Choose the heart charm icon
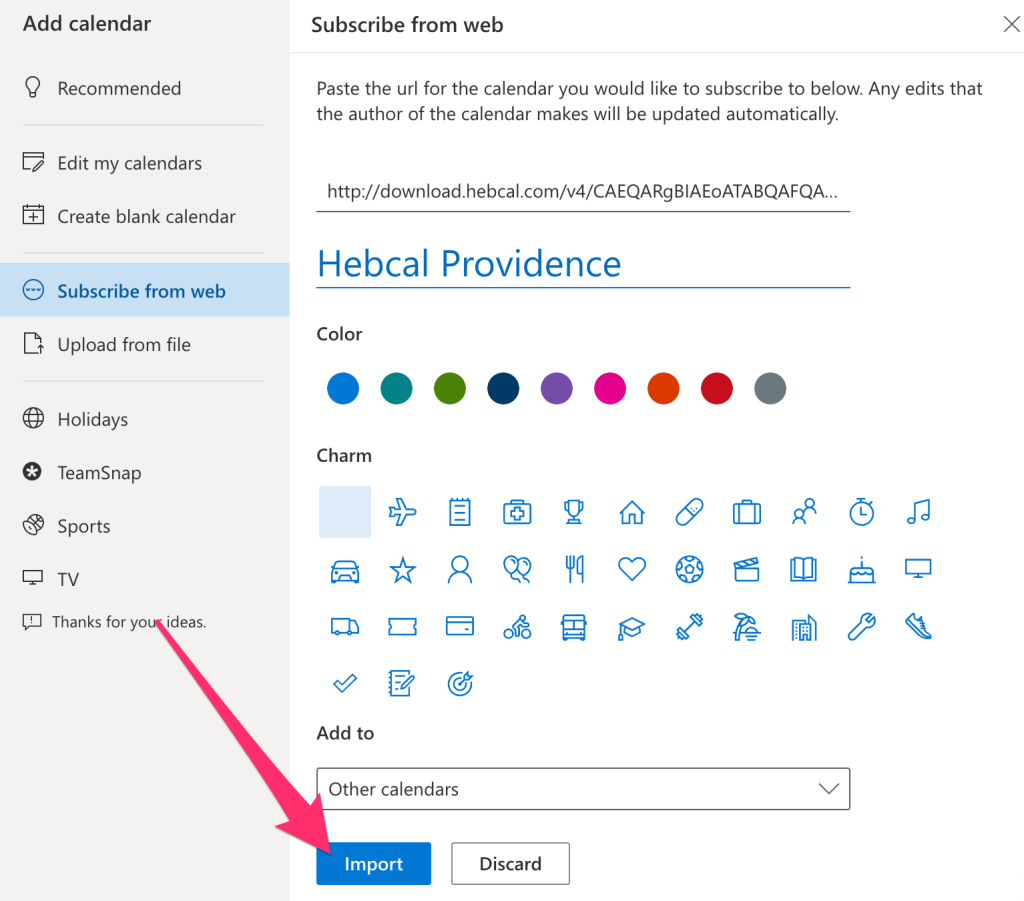The height and width of the screenshot is (901, 1024). 631,570
